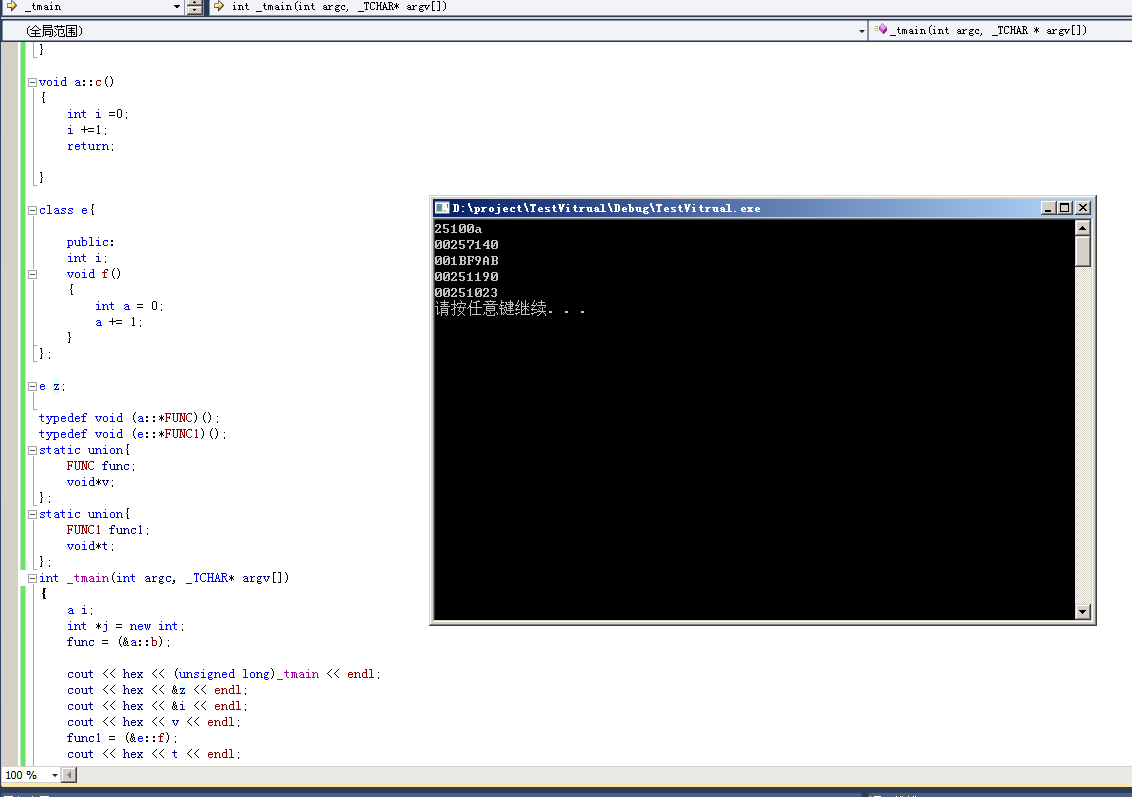
Task: Open the console window's system menu icon
Action: 442,208
